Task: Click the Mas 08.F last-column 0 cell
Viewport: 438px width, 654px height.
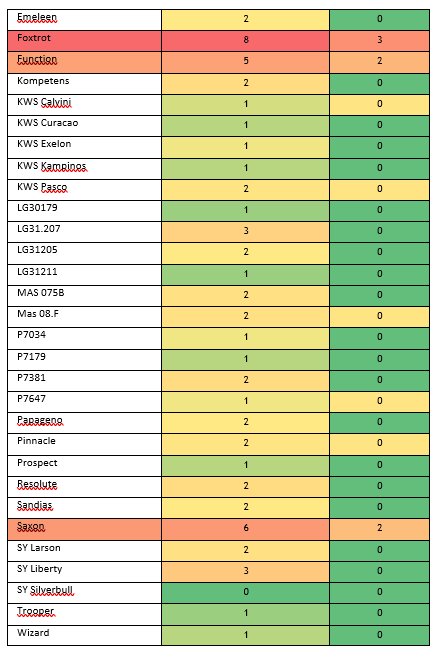Action: pos(379,317)
